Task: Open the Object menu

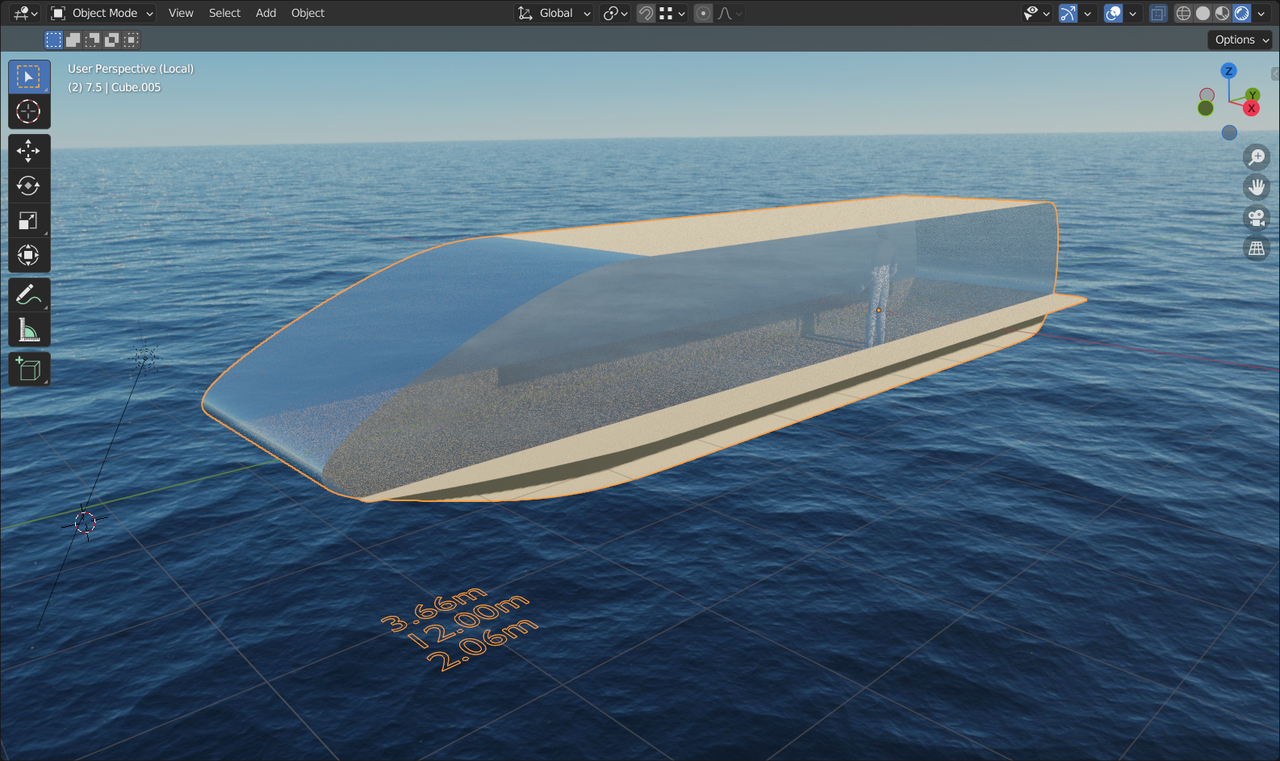Action: pos(308,13)
